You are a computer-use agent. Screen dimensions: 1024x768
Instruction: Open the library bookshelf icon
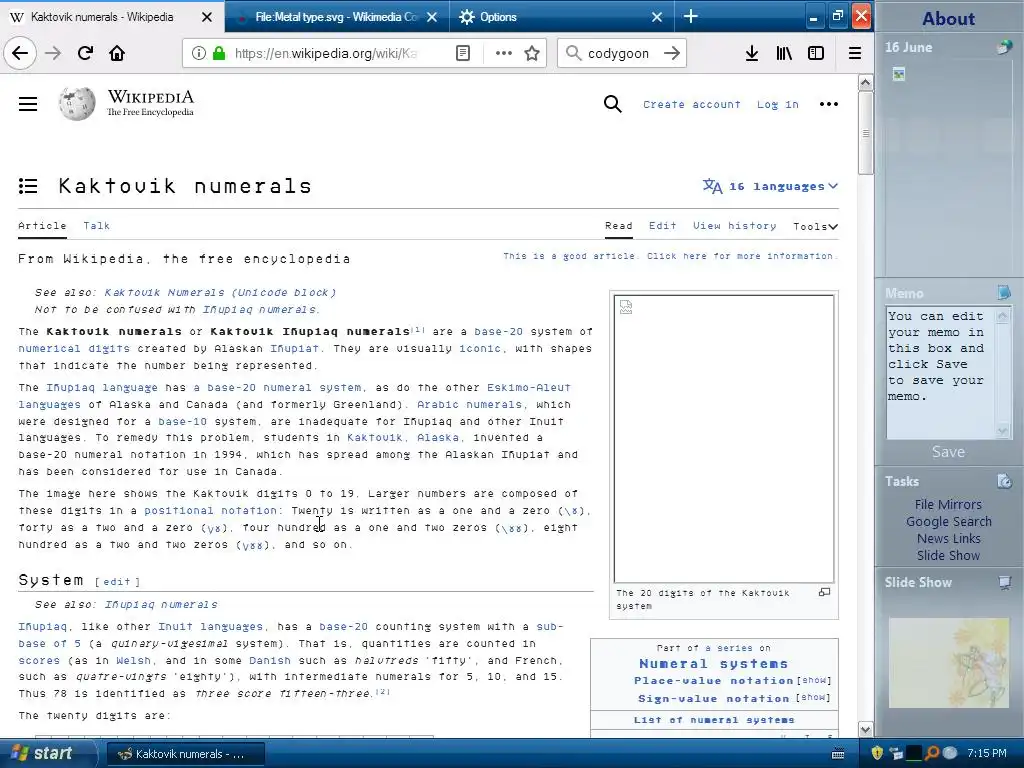784,53
